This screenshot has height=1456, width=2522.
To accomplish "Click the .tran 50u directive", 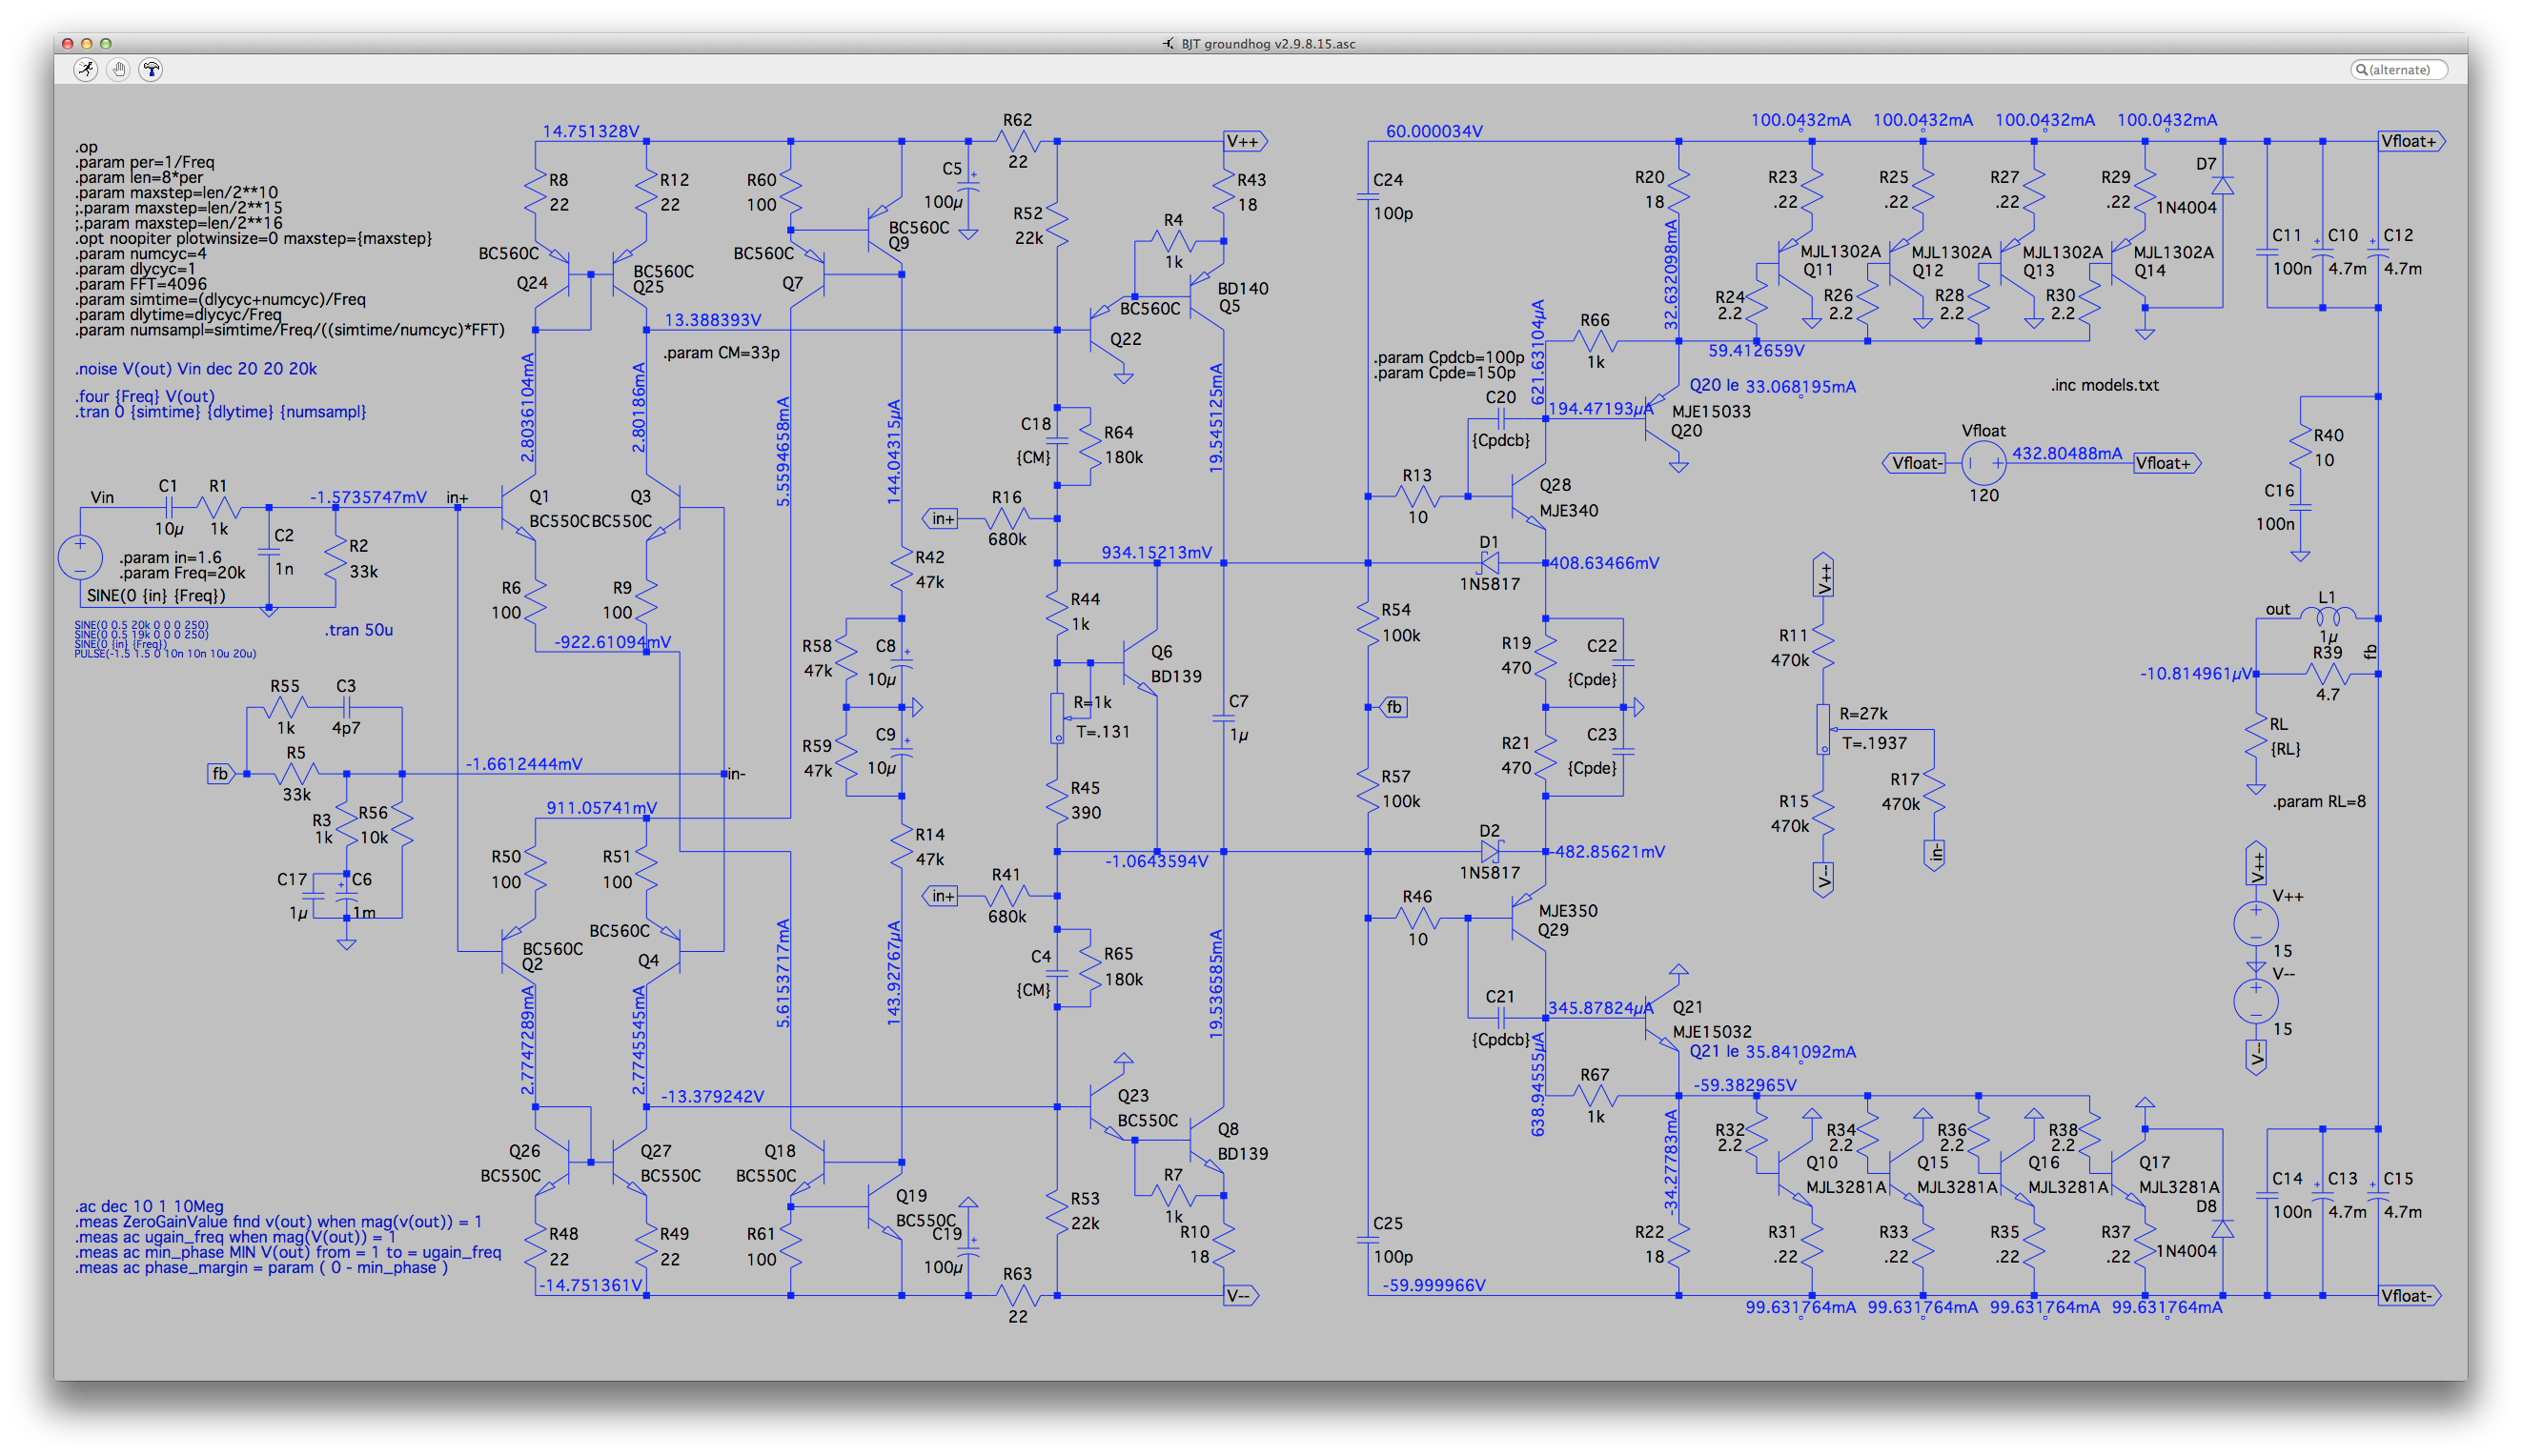I will click(358, 630).
